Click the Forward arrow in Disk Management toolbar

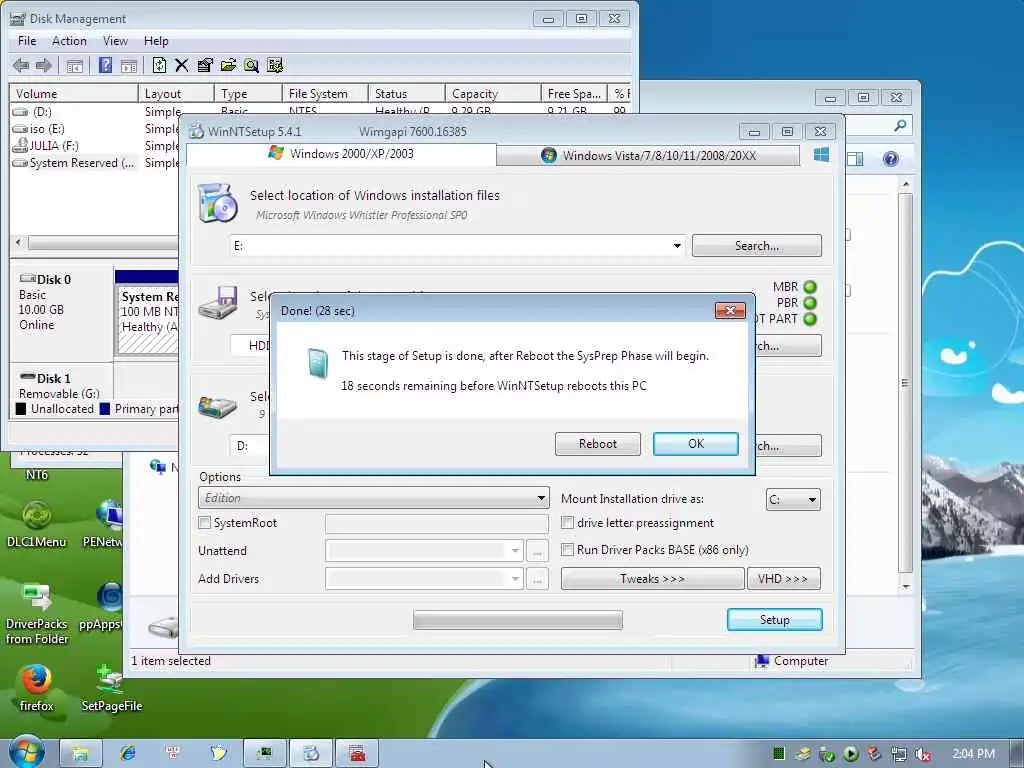pyautogui.click(x=44, y=65)
